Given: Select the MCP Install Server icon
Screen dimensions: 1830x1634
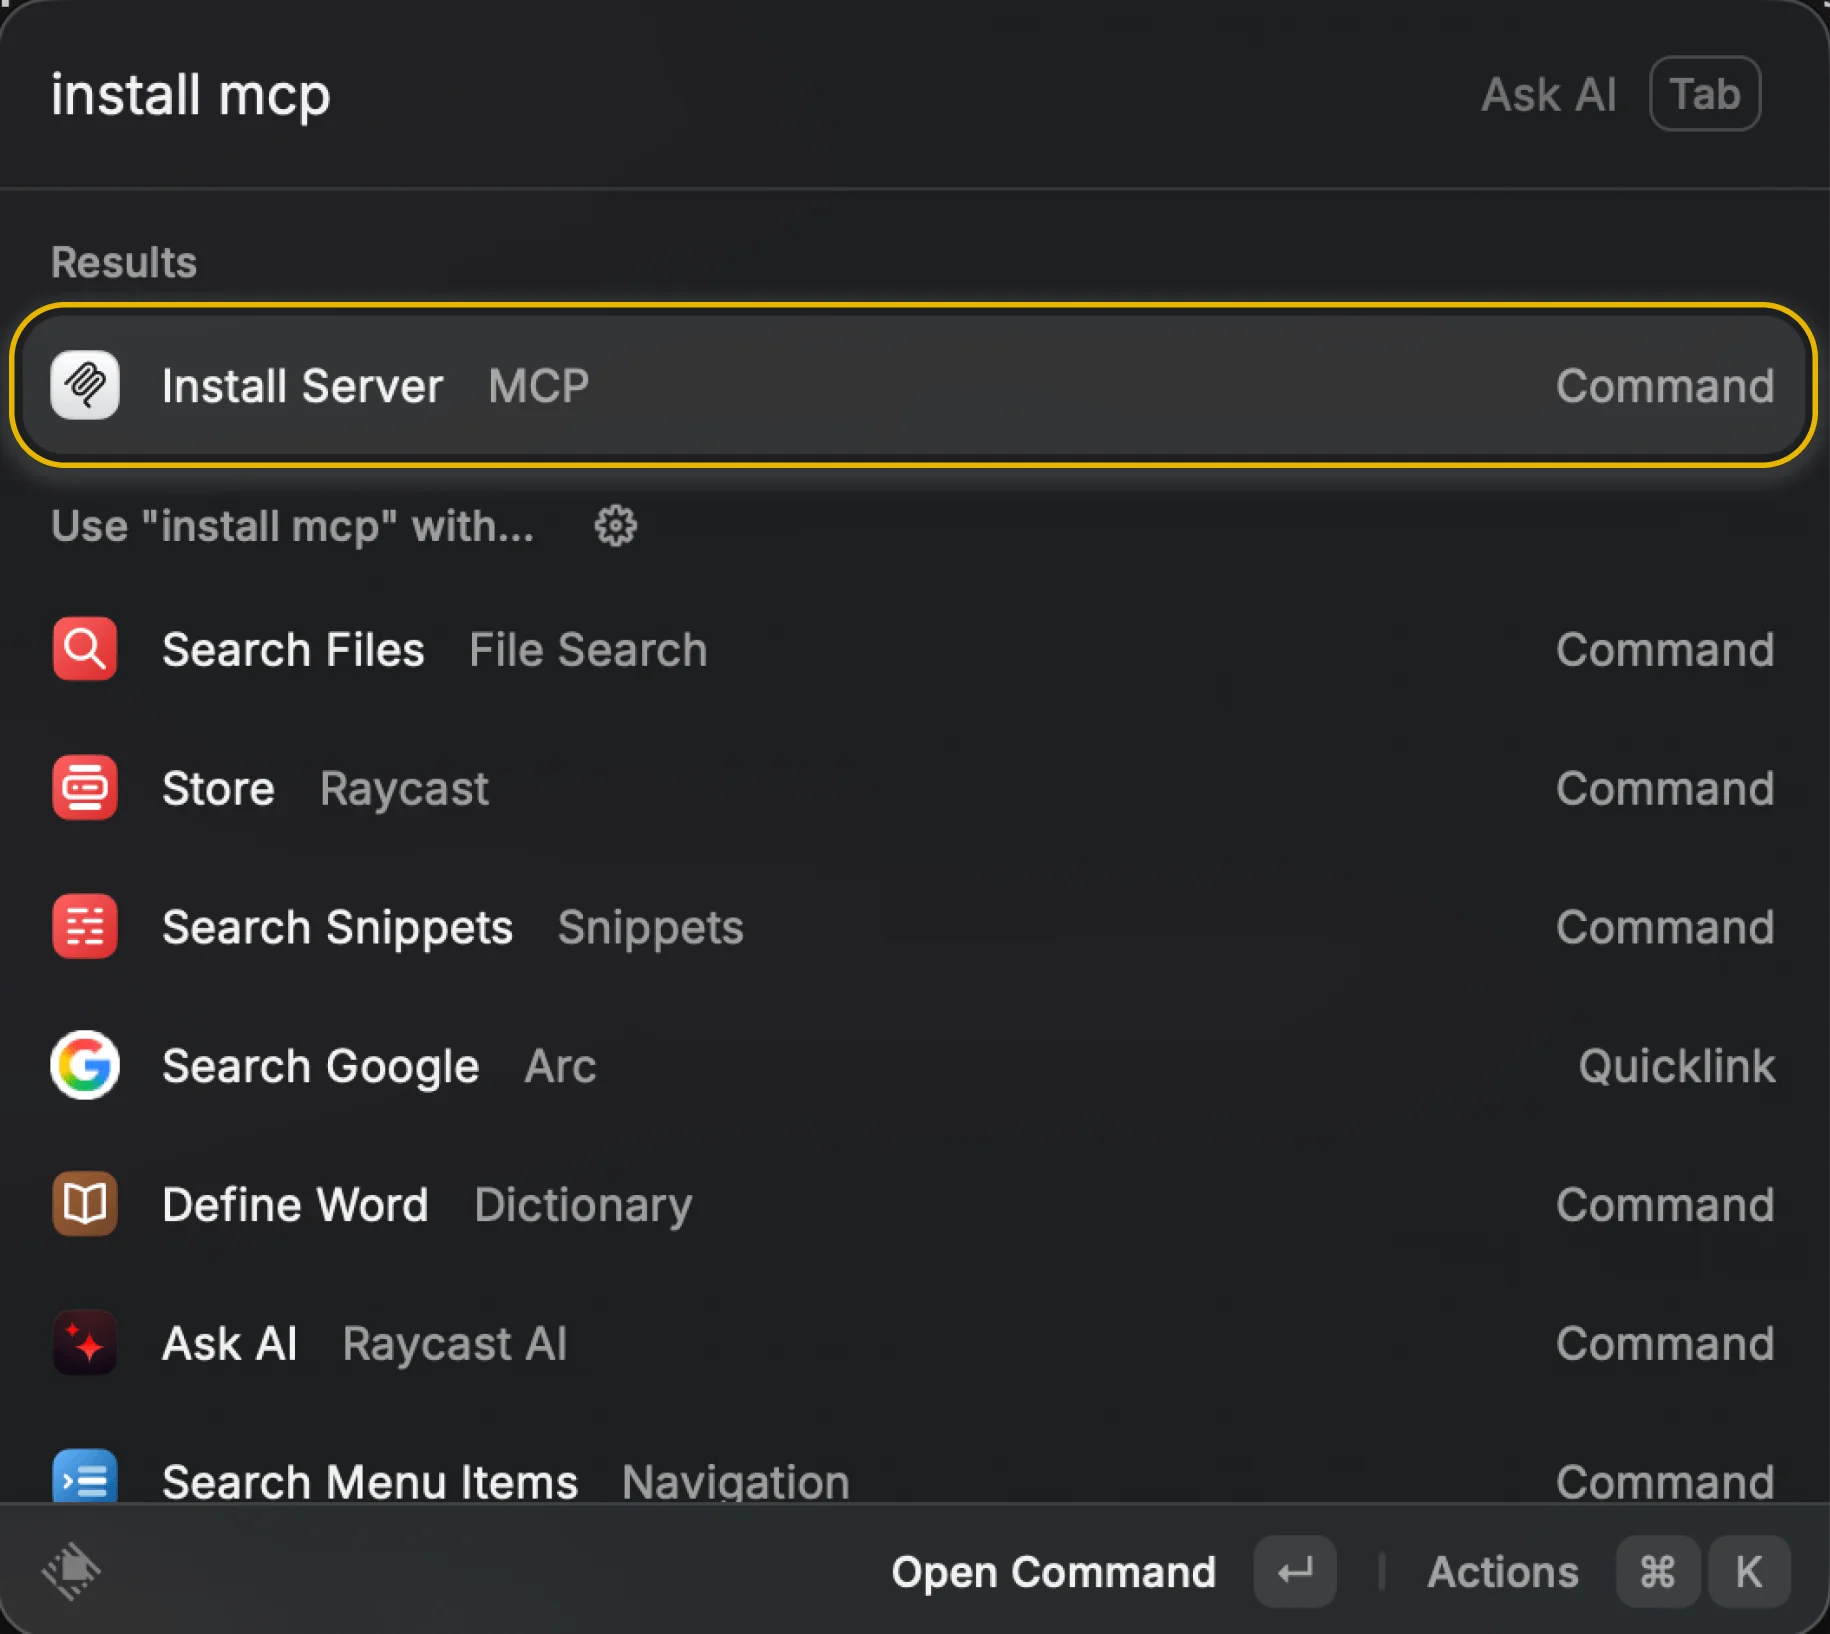Looking at the screenshot, I should click(x=85, y=385).
